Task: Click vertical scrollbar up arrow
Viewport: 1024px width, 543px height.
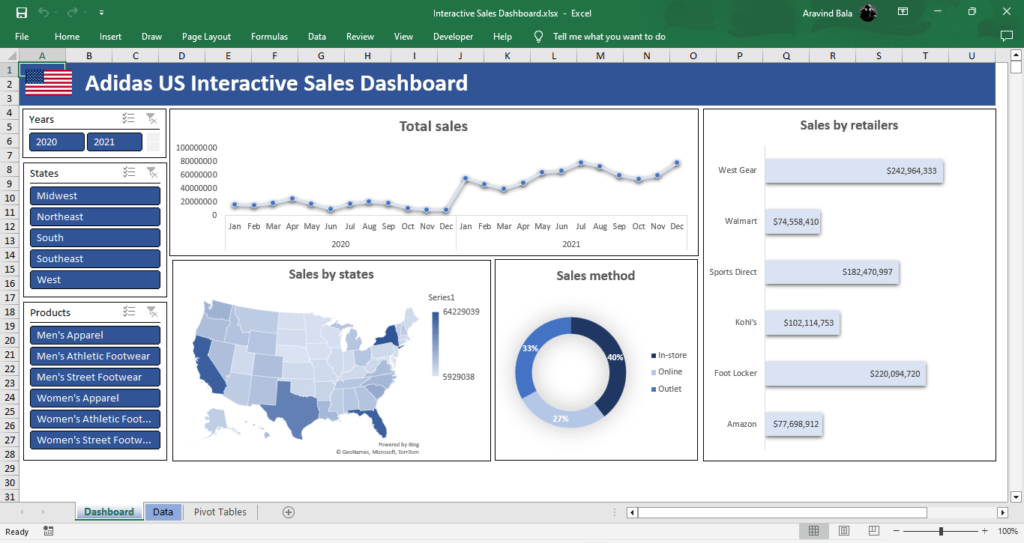Action: click(1016, 55)
